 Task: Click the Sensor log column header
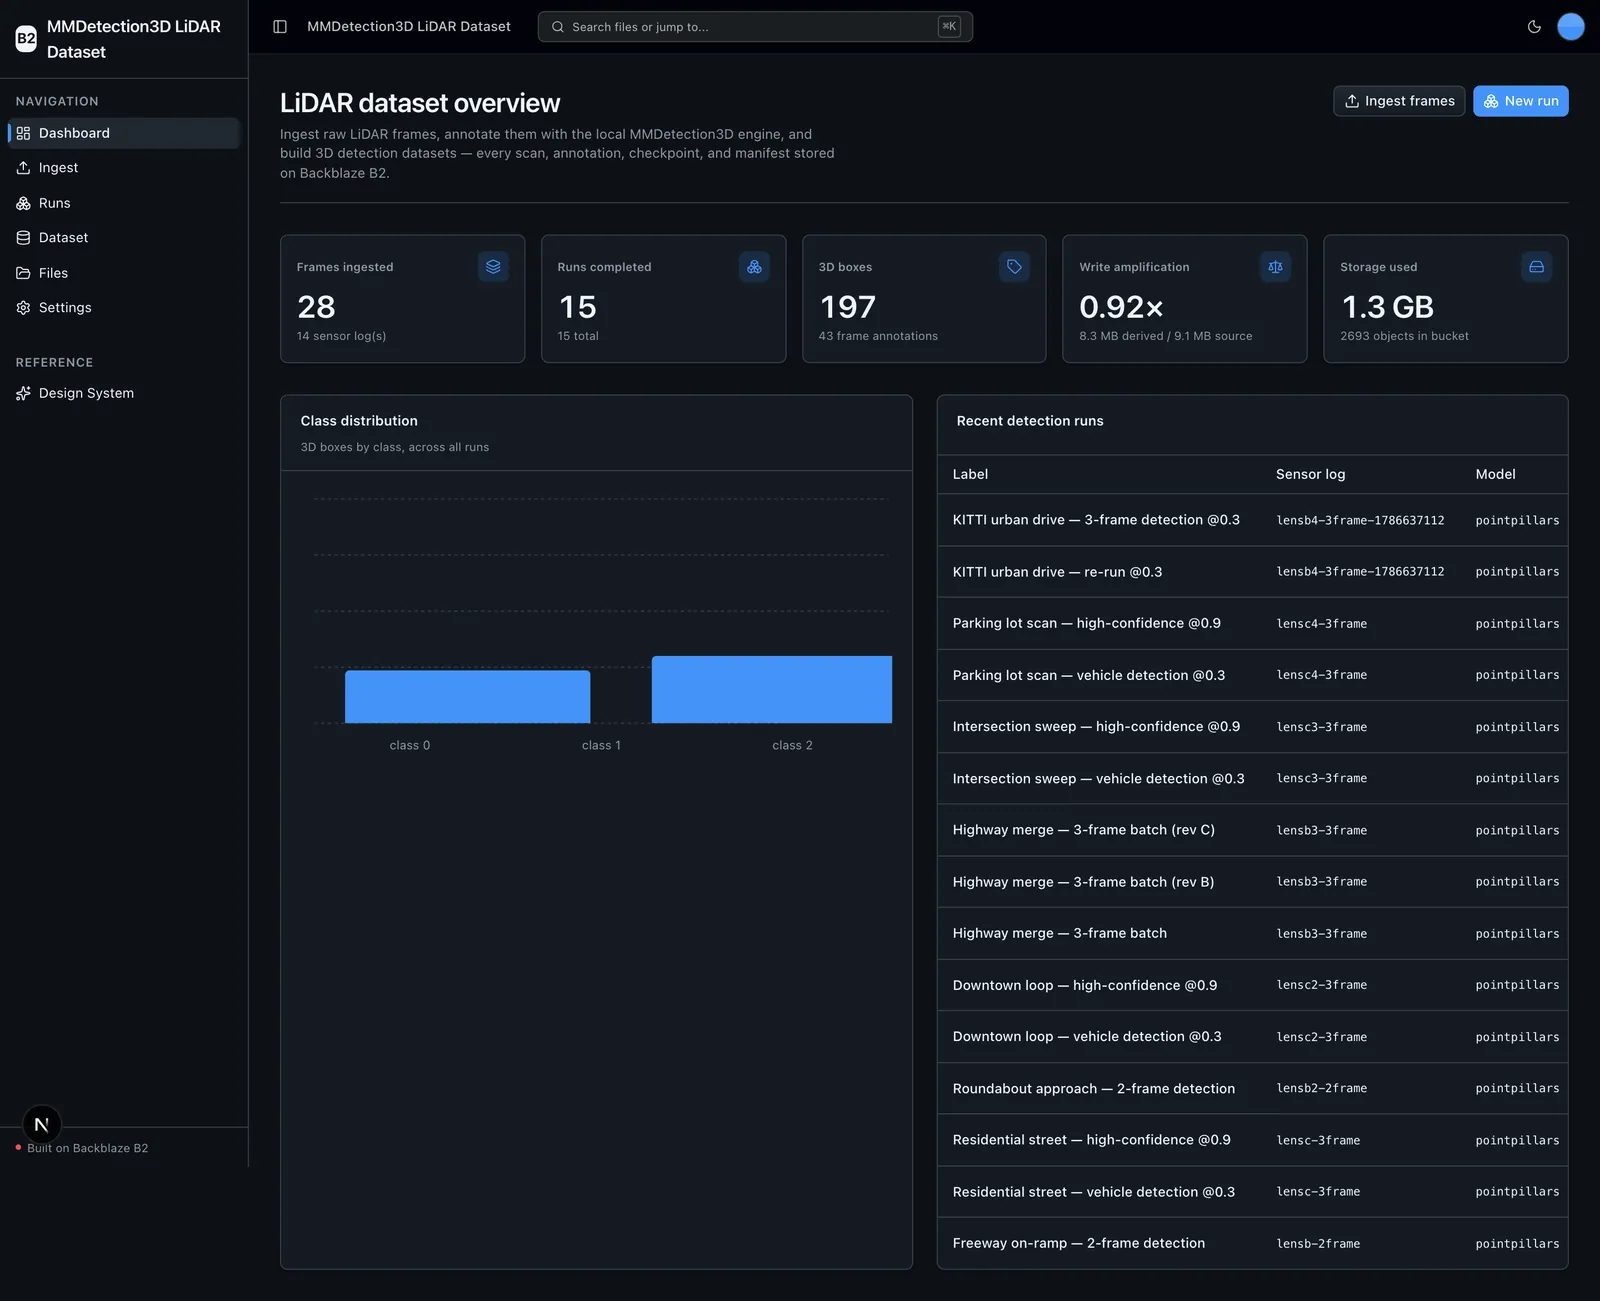pos(1310,474)
